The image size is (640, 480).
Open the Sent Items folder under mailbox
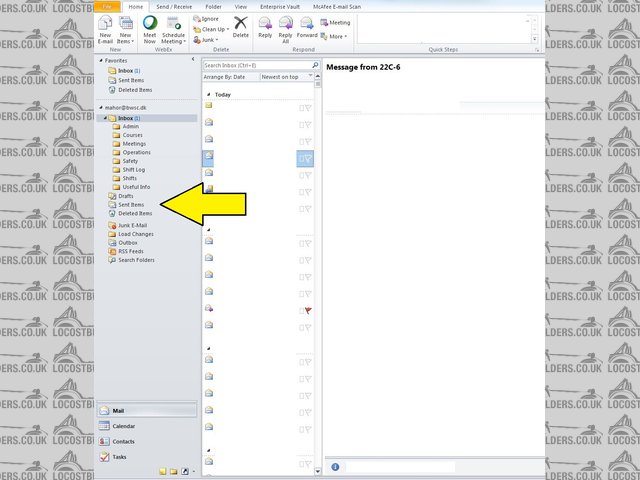point(131,205)
